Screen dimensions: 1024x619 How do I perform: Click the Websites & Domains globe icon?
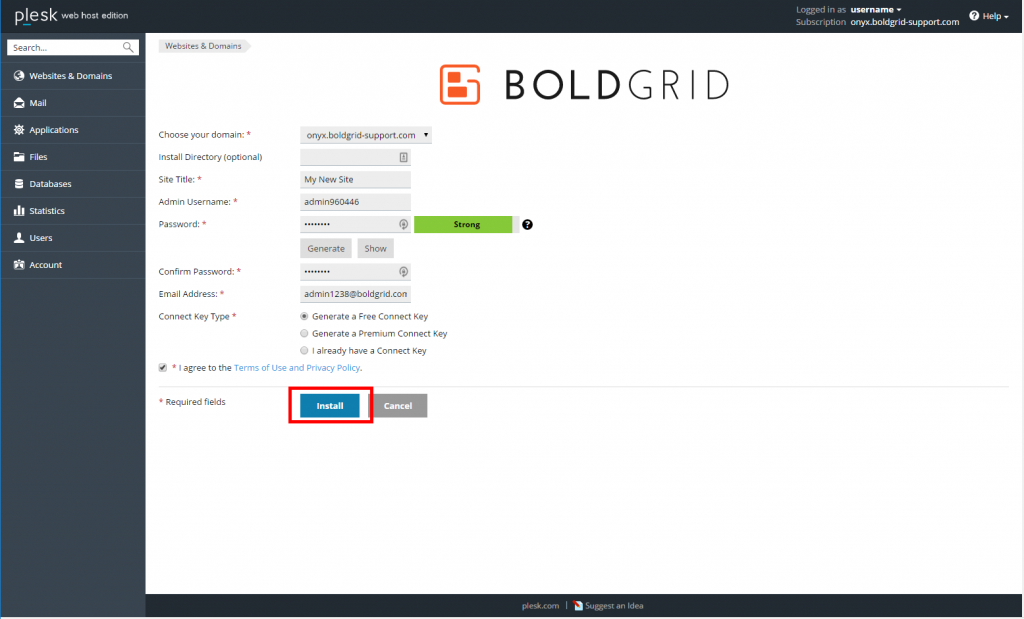pos(19,76)
